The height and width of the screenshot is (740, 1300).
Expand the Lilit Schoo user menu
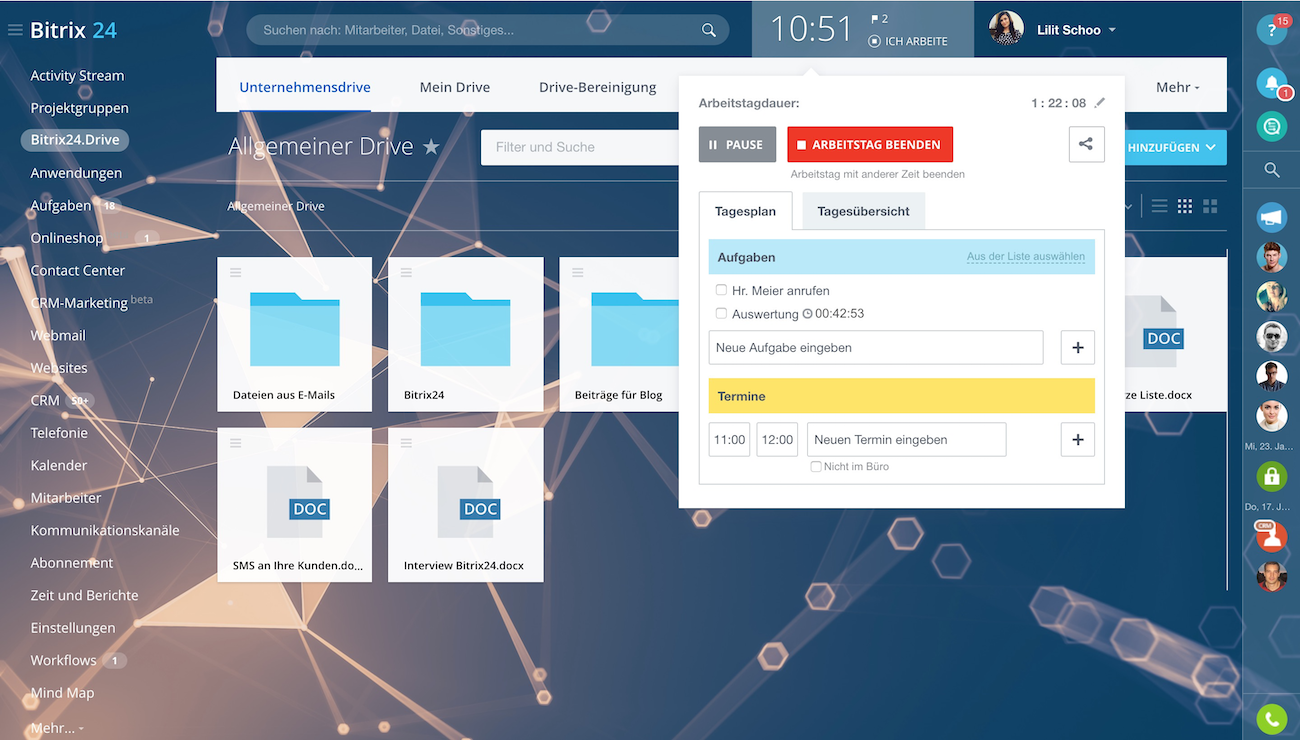pyautogui.click(x=1112, y=30)
